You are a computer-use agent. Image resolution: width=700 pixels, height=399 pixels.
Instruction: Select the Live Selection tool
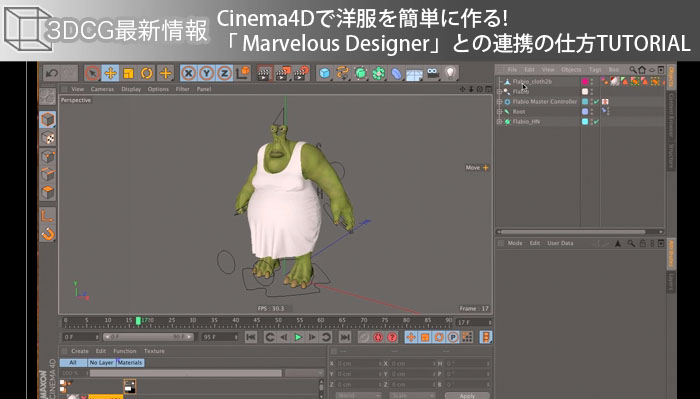(92, 73)
